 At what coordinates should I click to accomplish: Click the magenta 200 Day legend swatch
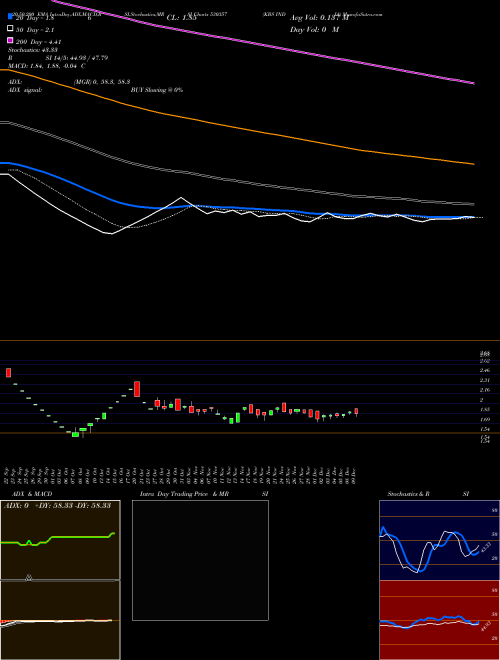coord(10,41)
